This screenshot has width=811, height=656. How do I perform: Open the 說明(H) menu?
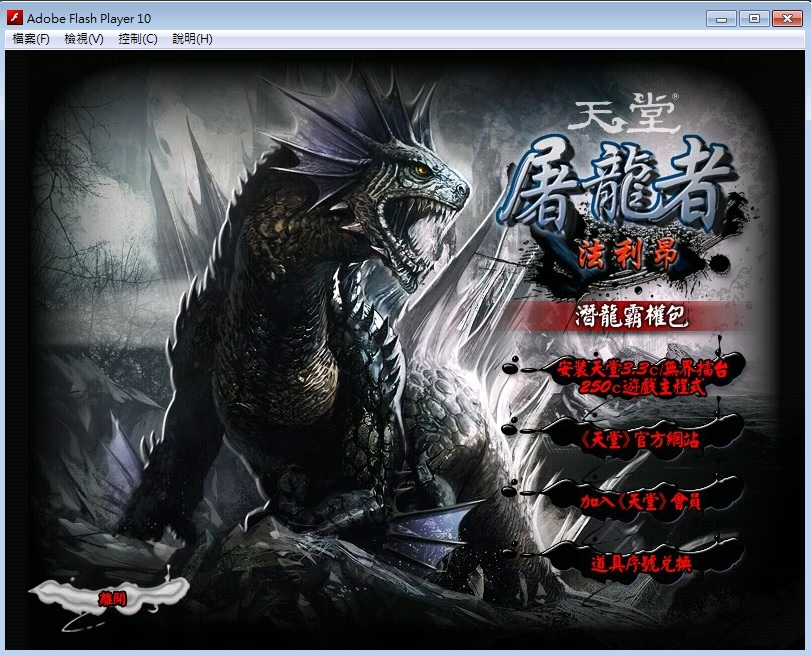(x=192, y=39)
